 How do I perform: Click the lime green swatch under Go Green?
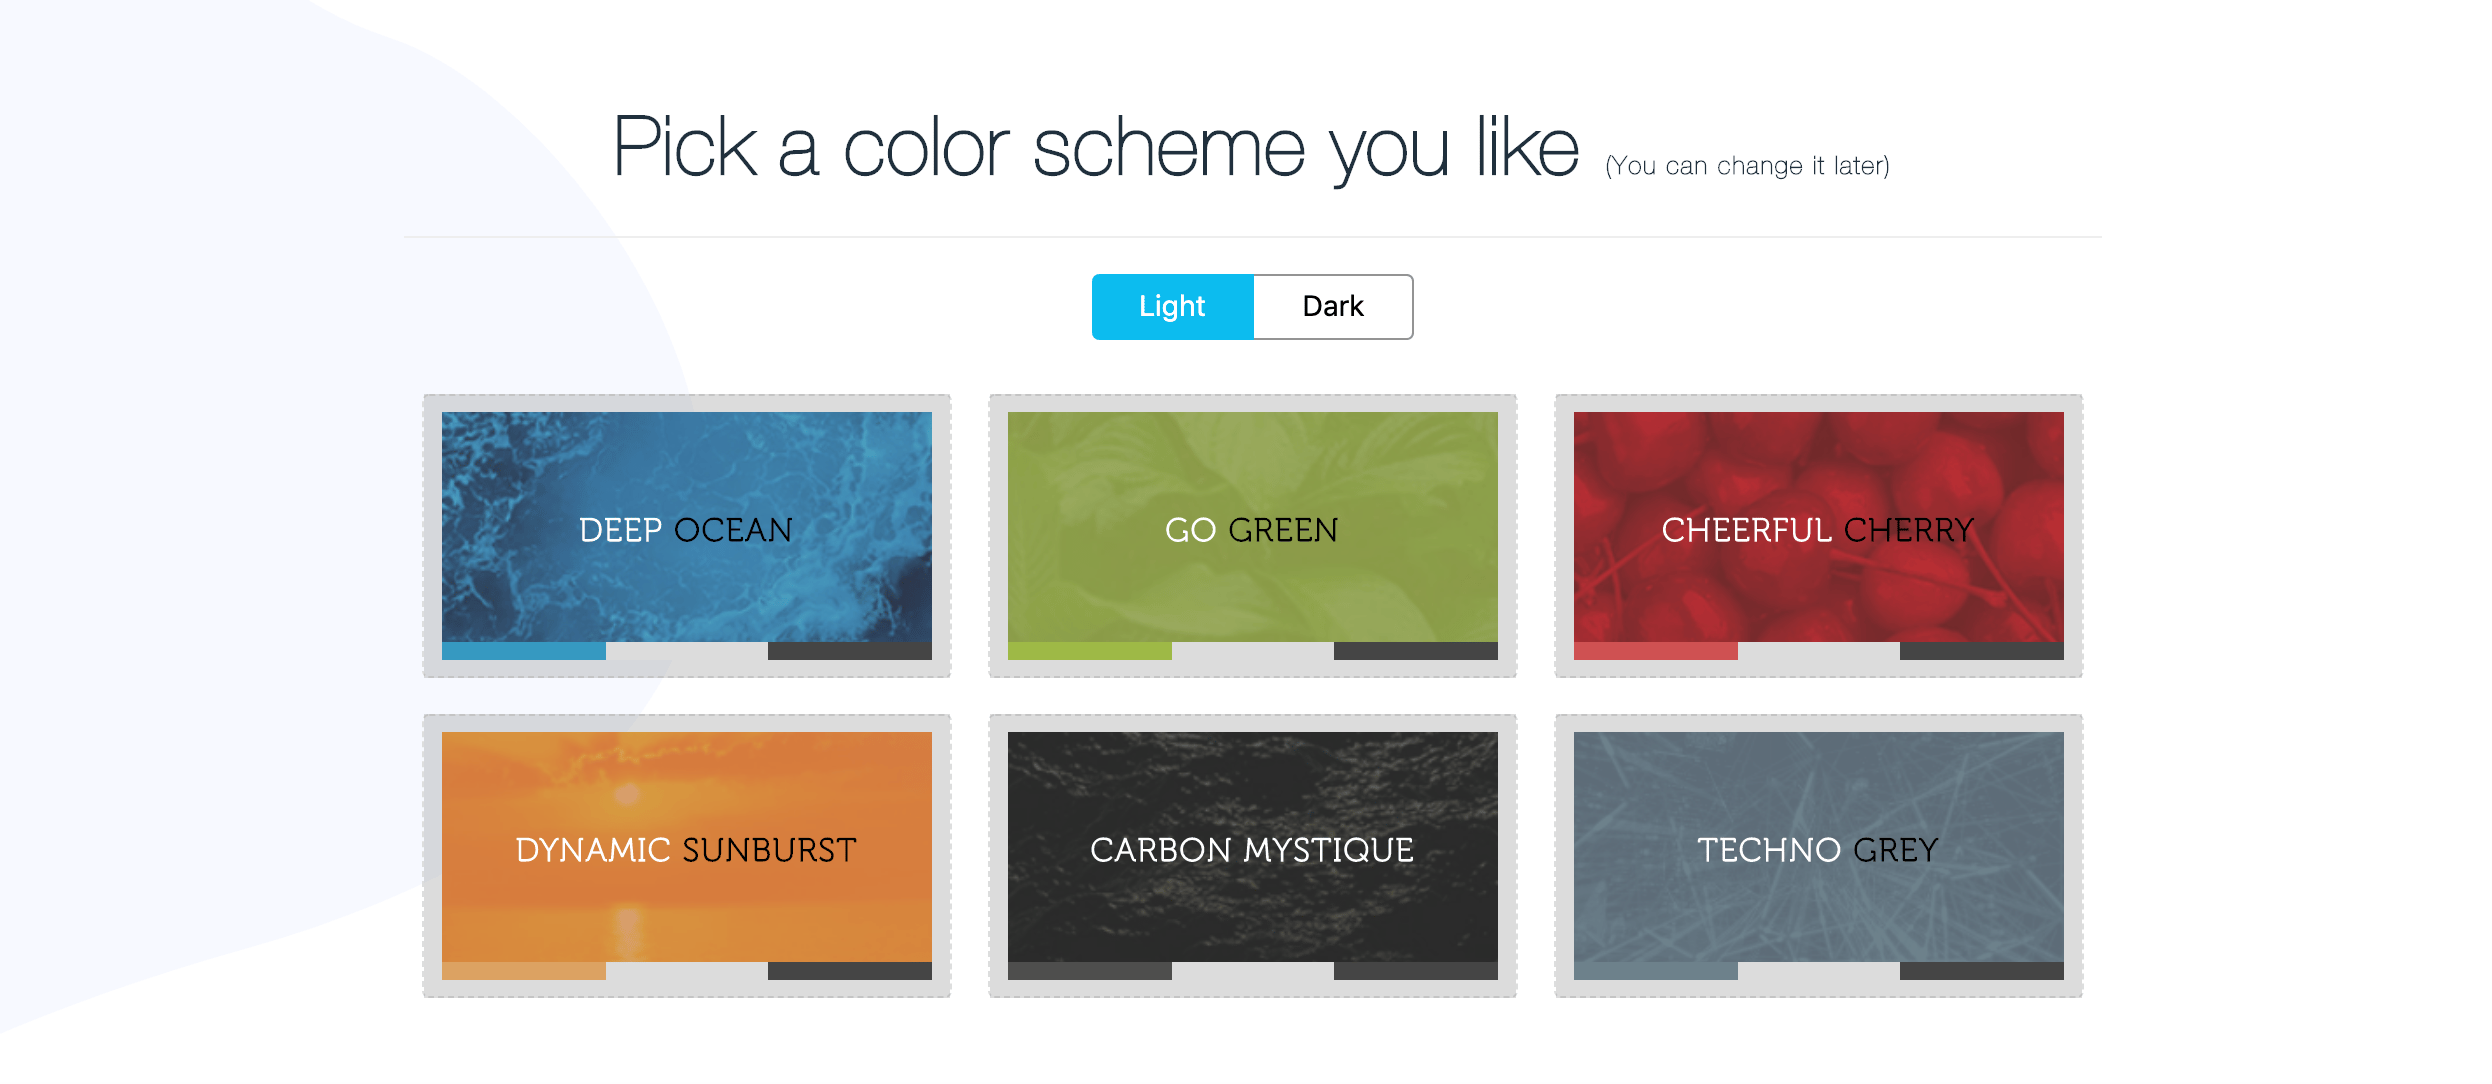(1089, 651)
